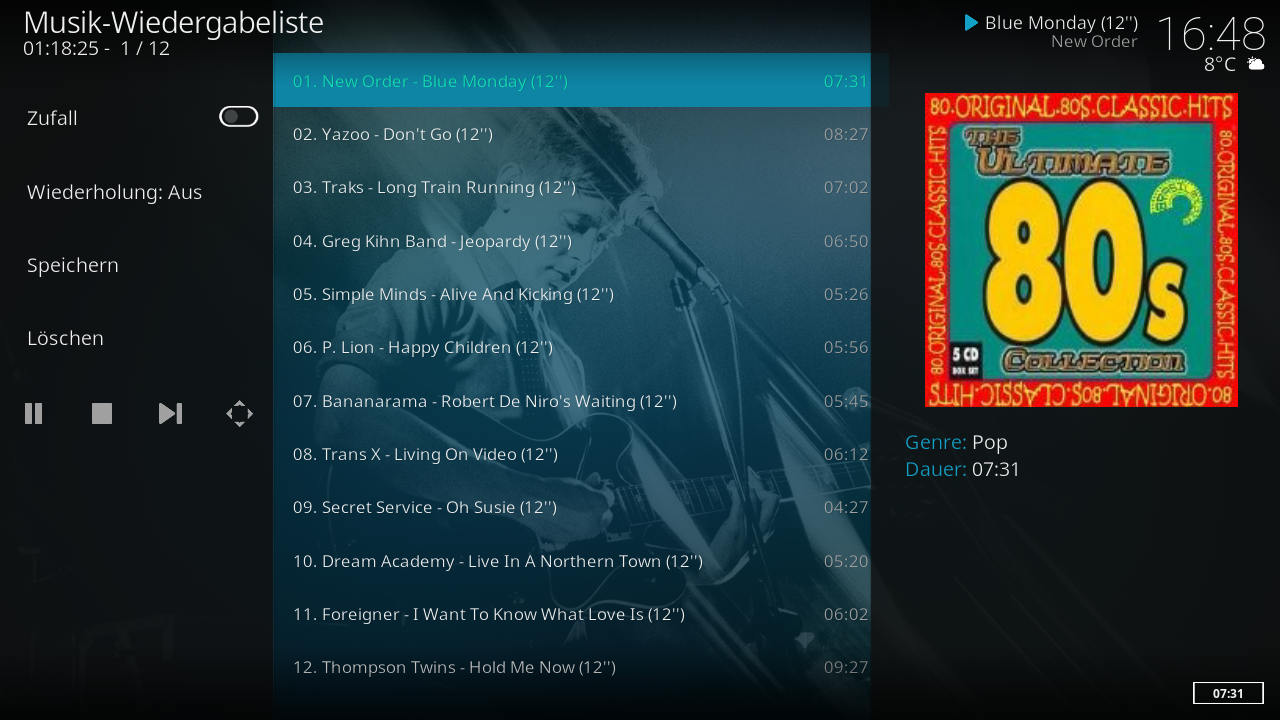
Task: Click the Ultimate 80s album cover
Action: click(x=1081, y=250)
